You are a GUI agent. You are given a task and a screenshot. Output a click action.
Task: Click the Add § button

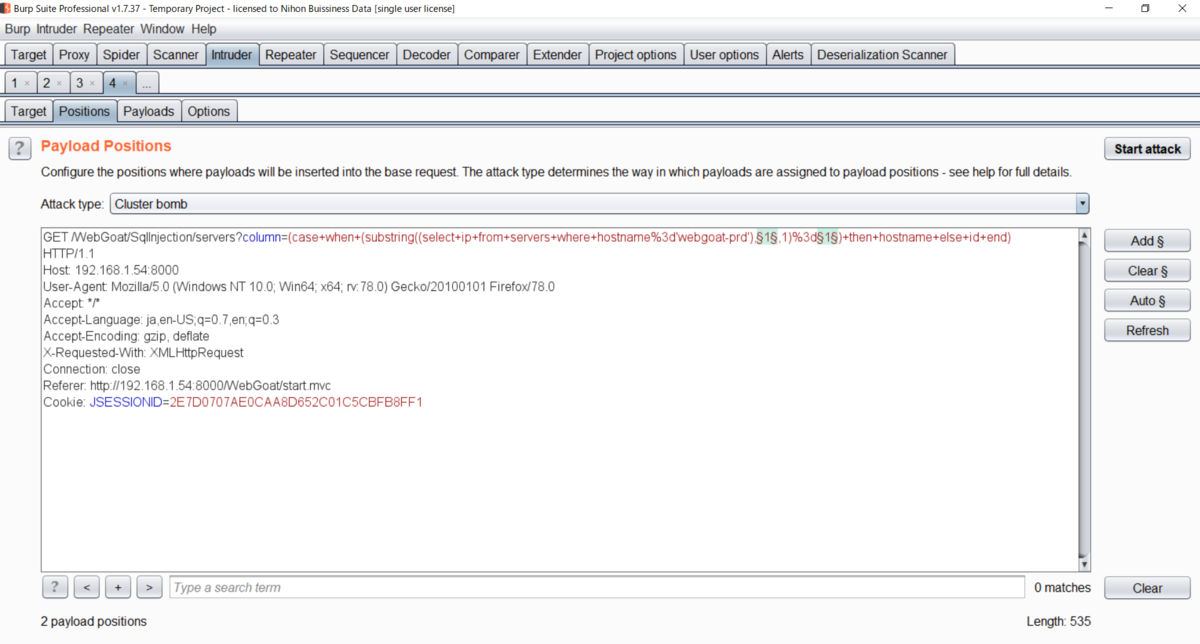point(1148,241)
